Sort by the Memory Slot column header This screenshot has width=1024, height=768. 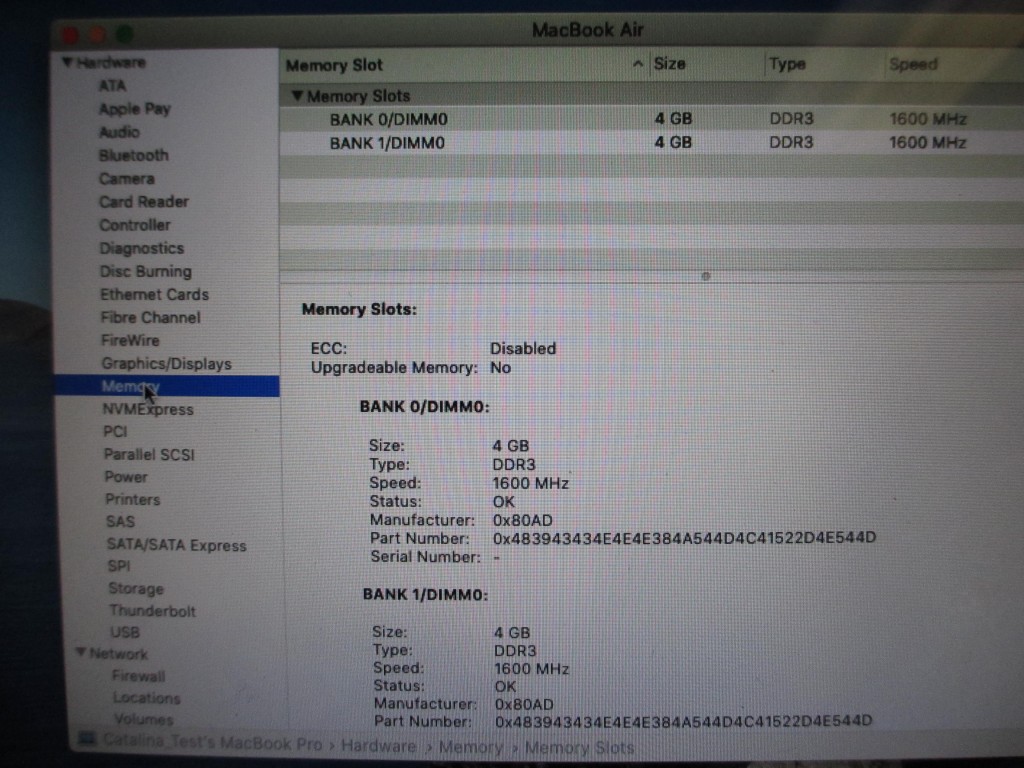(x=464, y=65)
